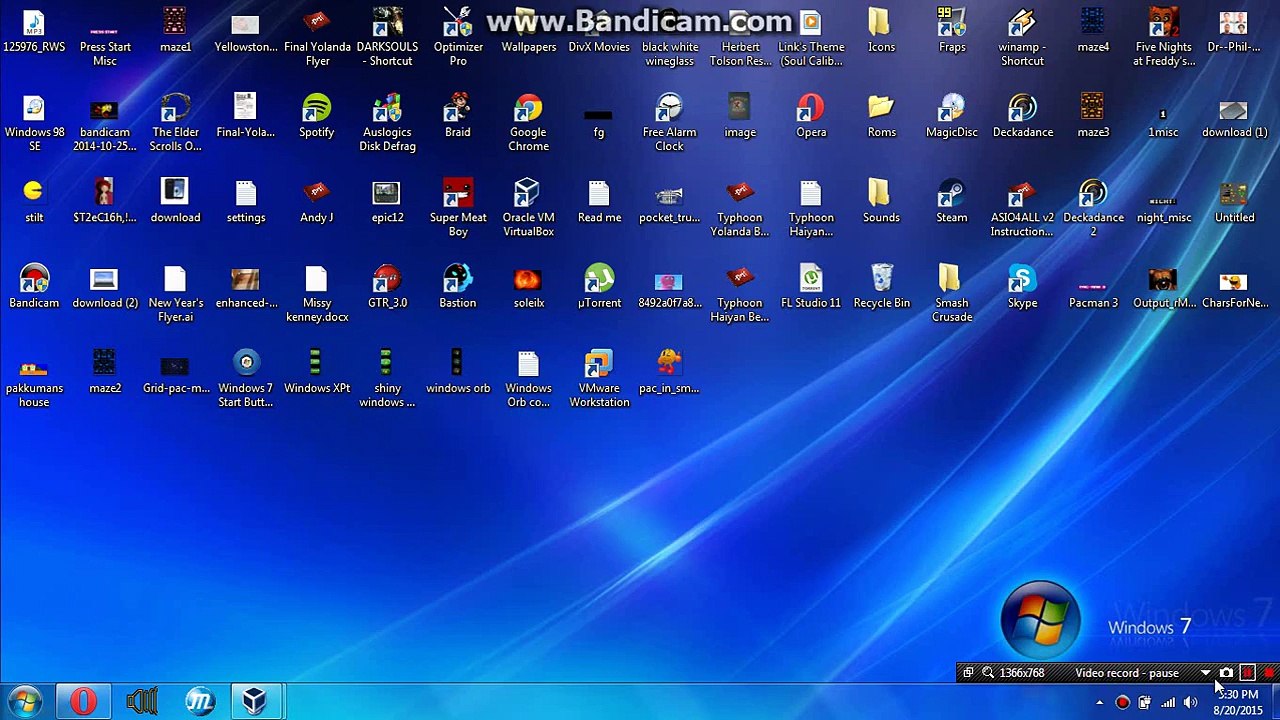Screen dimensions: 1280x720
Task: Select the Wallpapers desktop icon
Action: click(x=528, y=30)
